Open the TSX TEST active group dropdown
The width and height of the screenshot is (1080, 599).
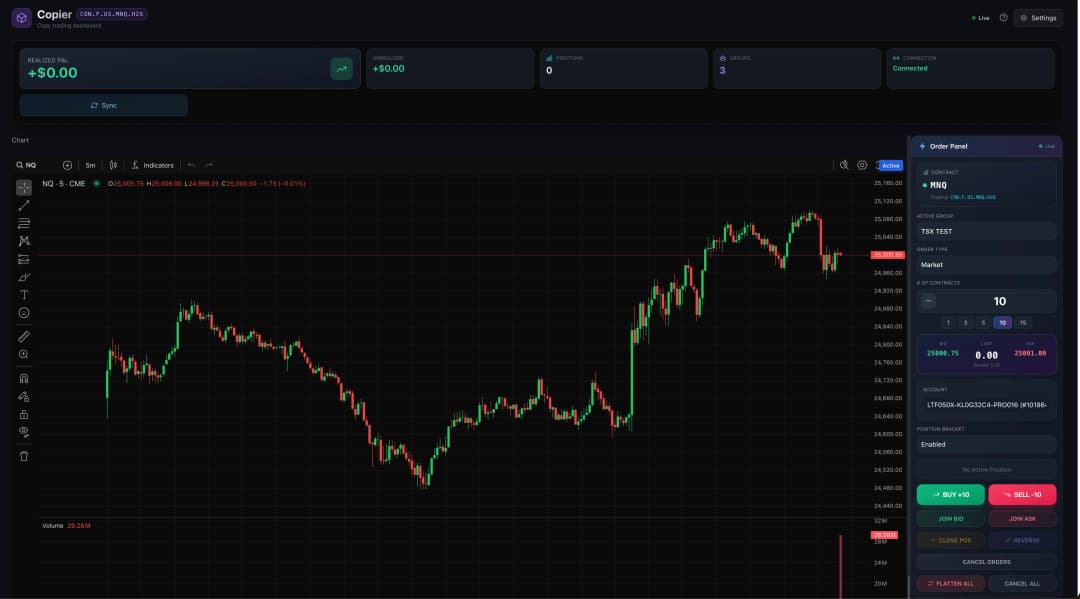[986, 231]
